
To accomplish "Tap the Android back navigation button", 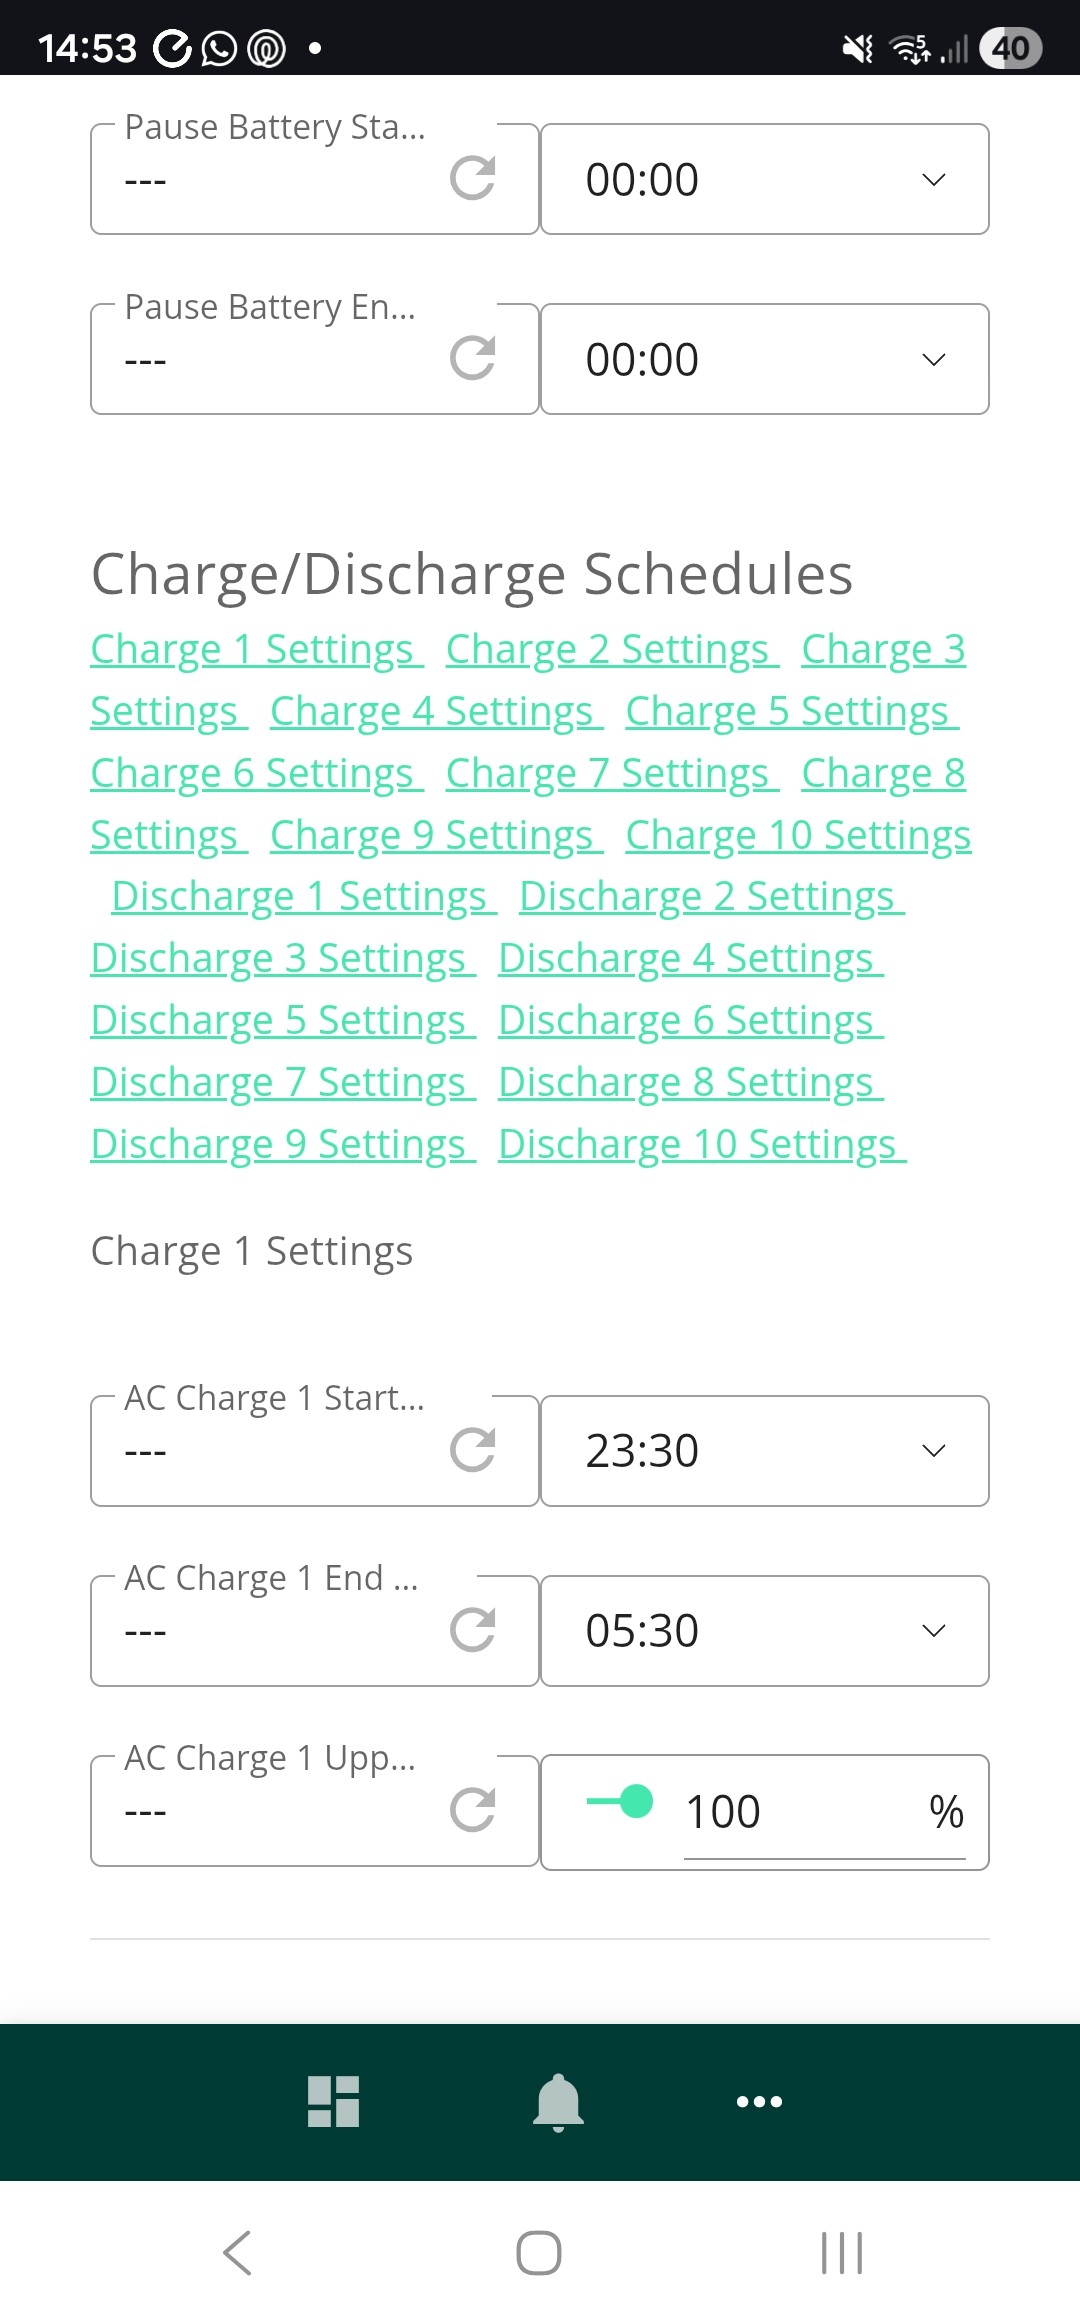I will click(238, 2253).
